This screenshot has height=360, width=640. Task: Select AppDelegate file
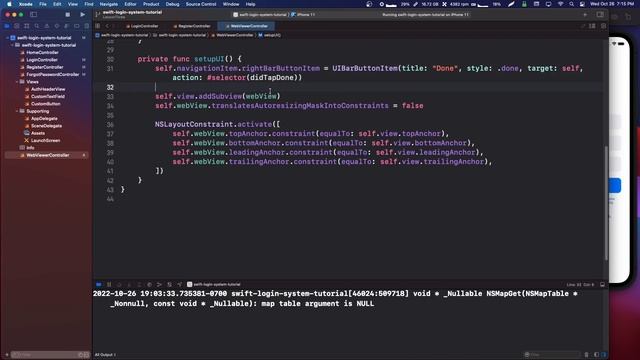44,118
